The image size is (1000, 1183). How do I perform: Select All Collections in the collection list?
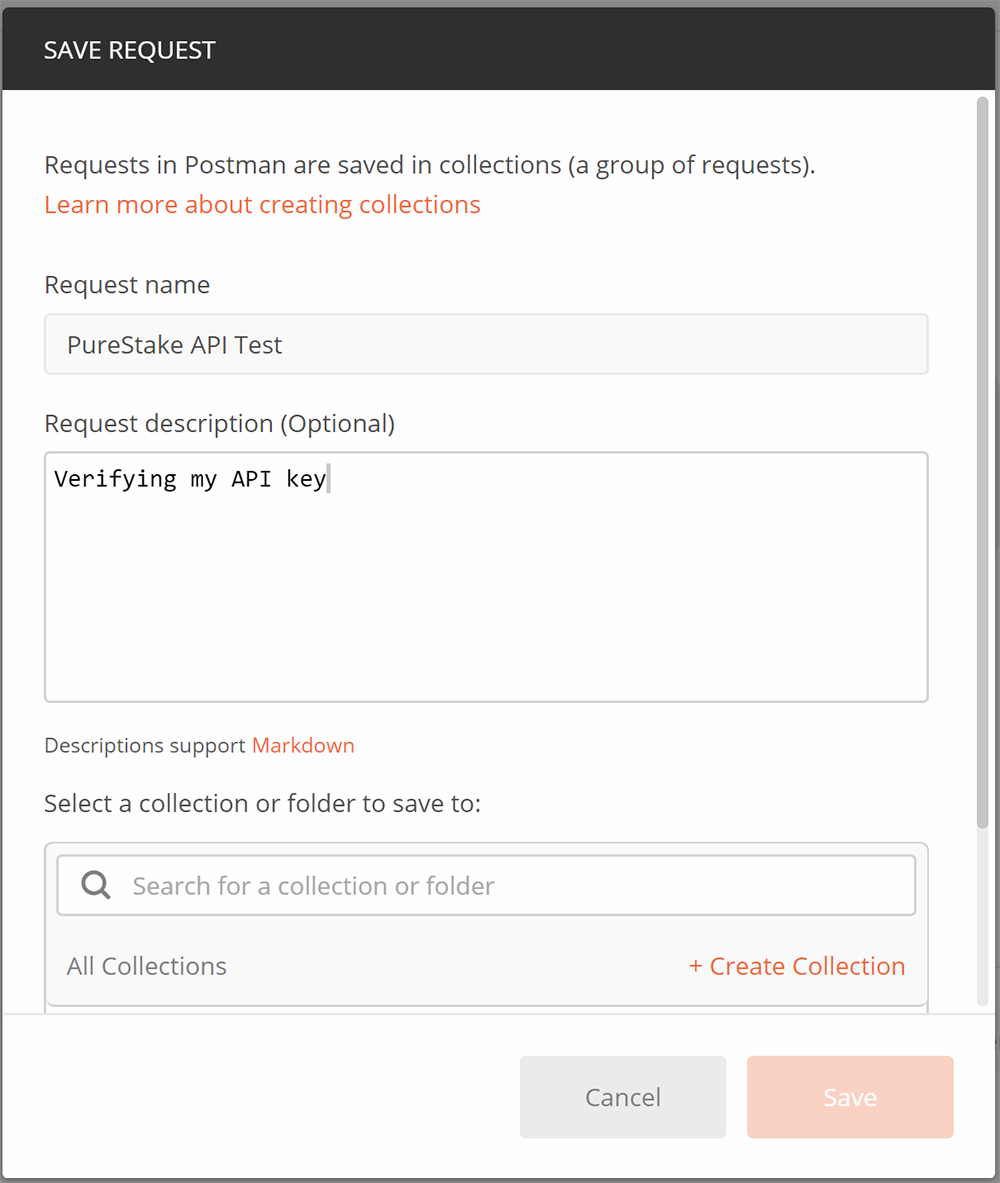point(146,966)
